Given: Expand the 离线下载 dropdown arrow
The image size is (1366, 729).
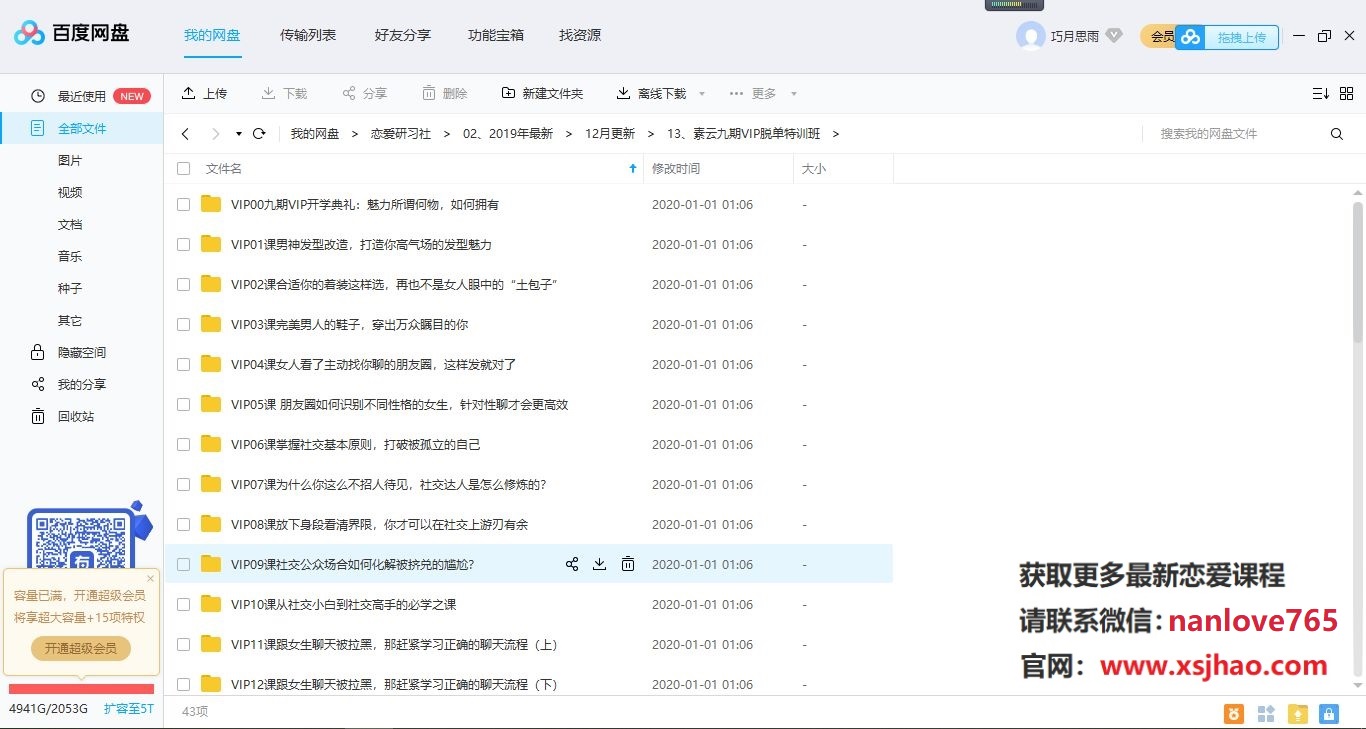Looking at the screenshot, I should click(x=701, y=93).
